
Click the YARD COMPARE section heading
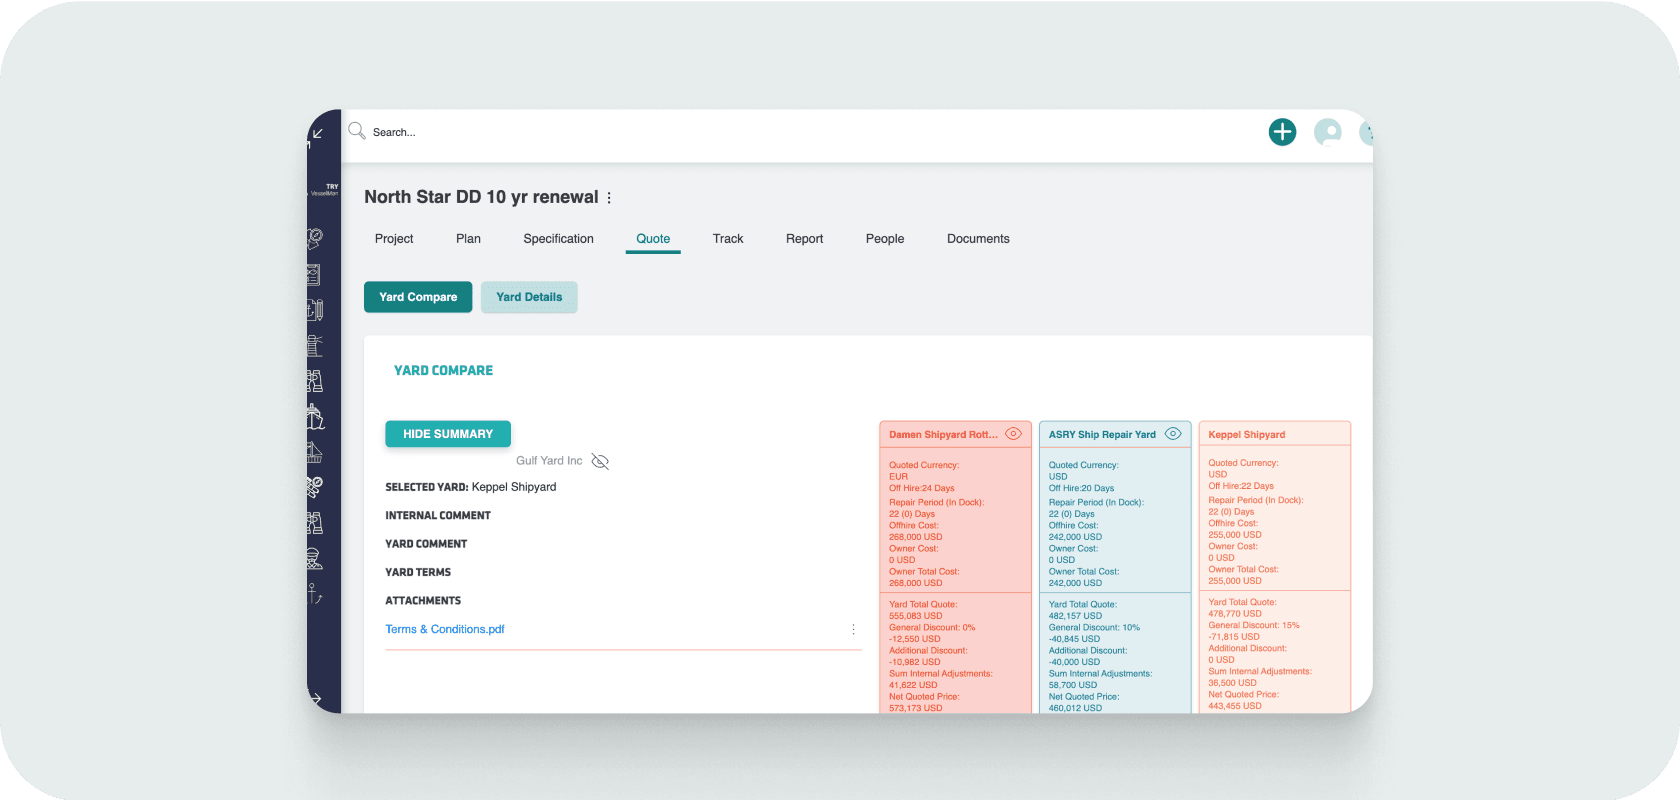pyautogui.click(x=443, y=370)
